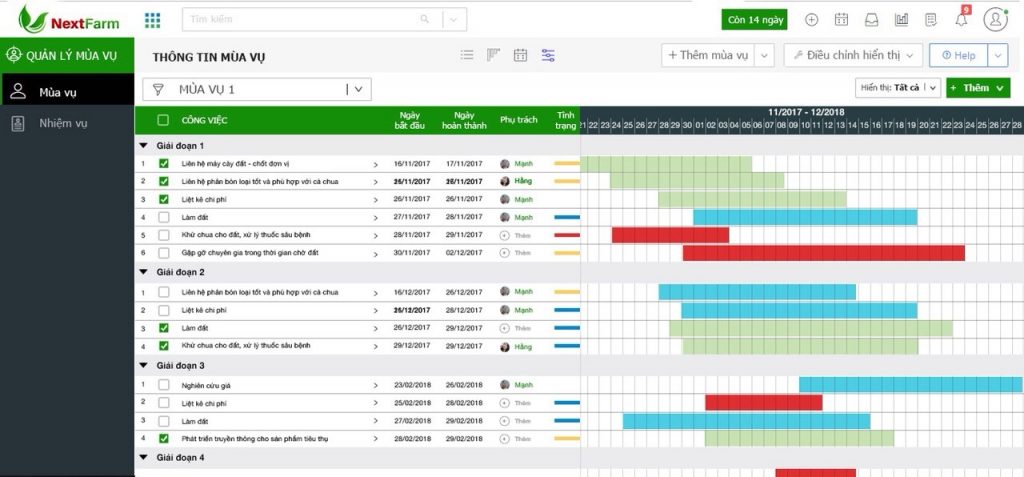
Task: Check the 'Gặp gỡ chuyên gia' task checkbox
Action: (x=164, y=253)
